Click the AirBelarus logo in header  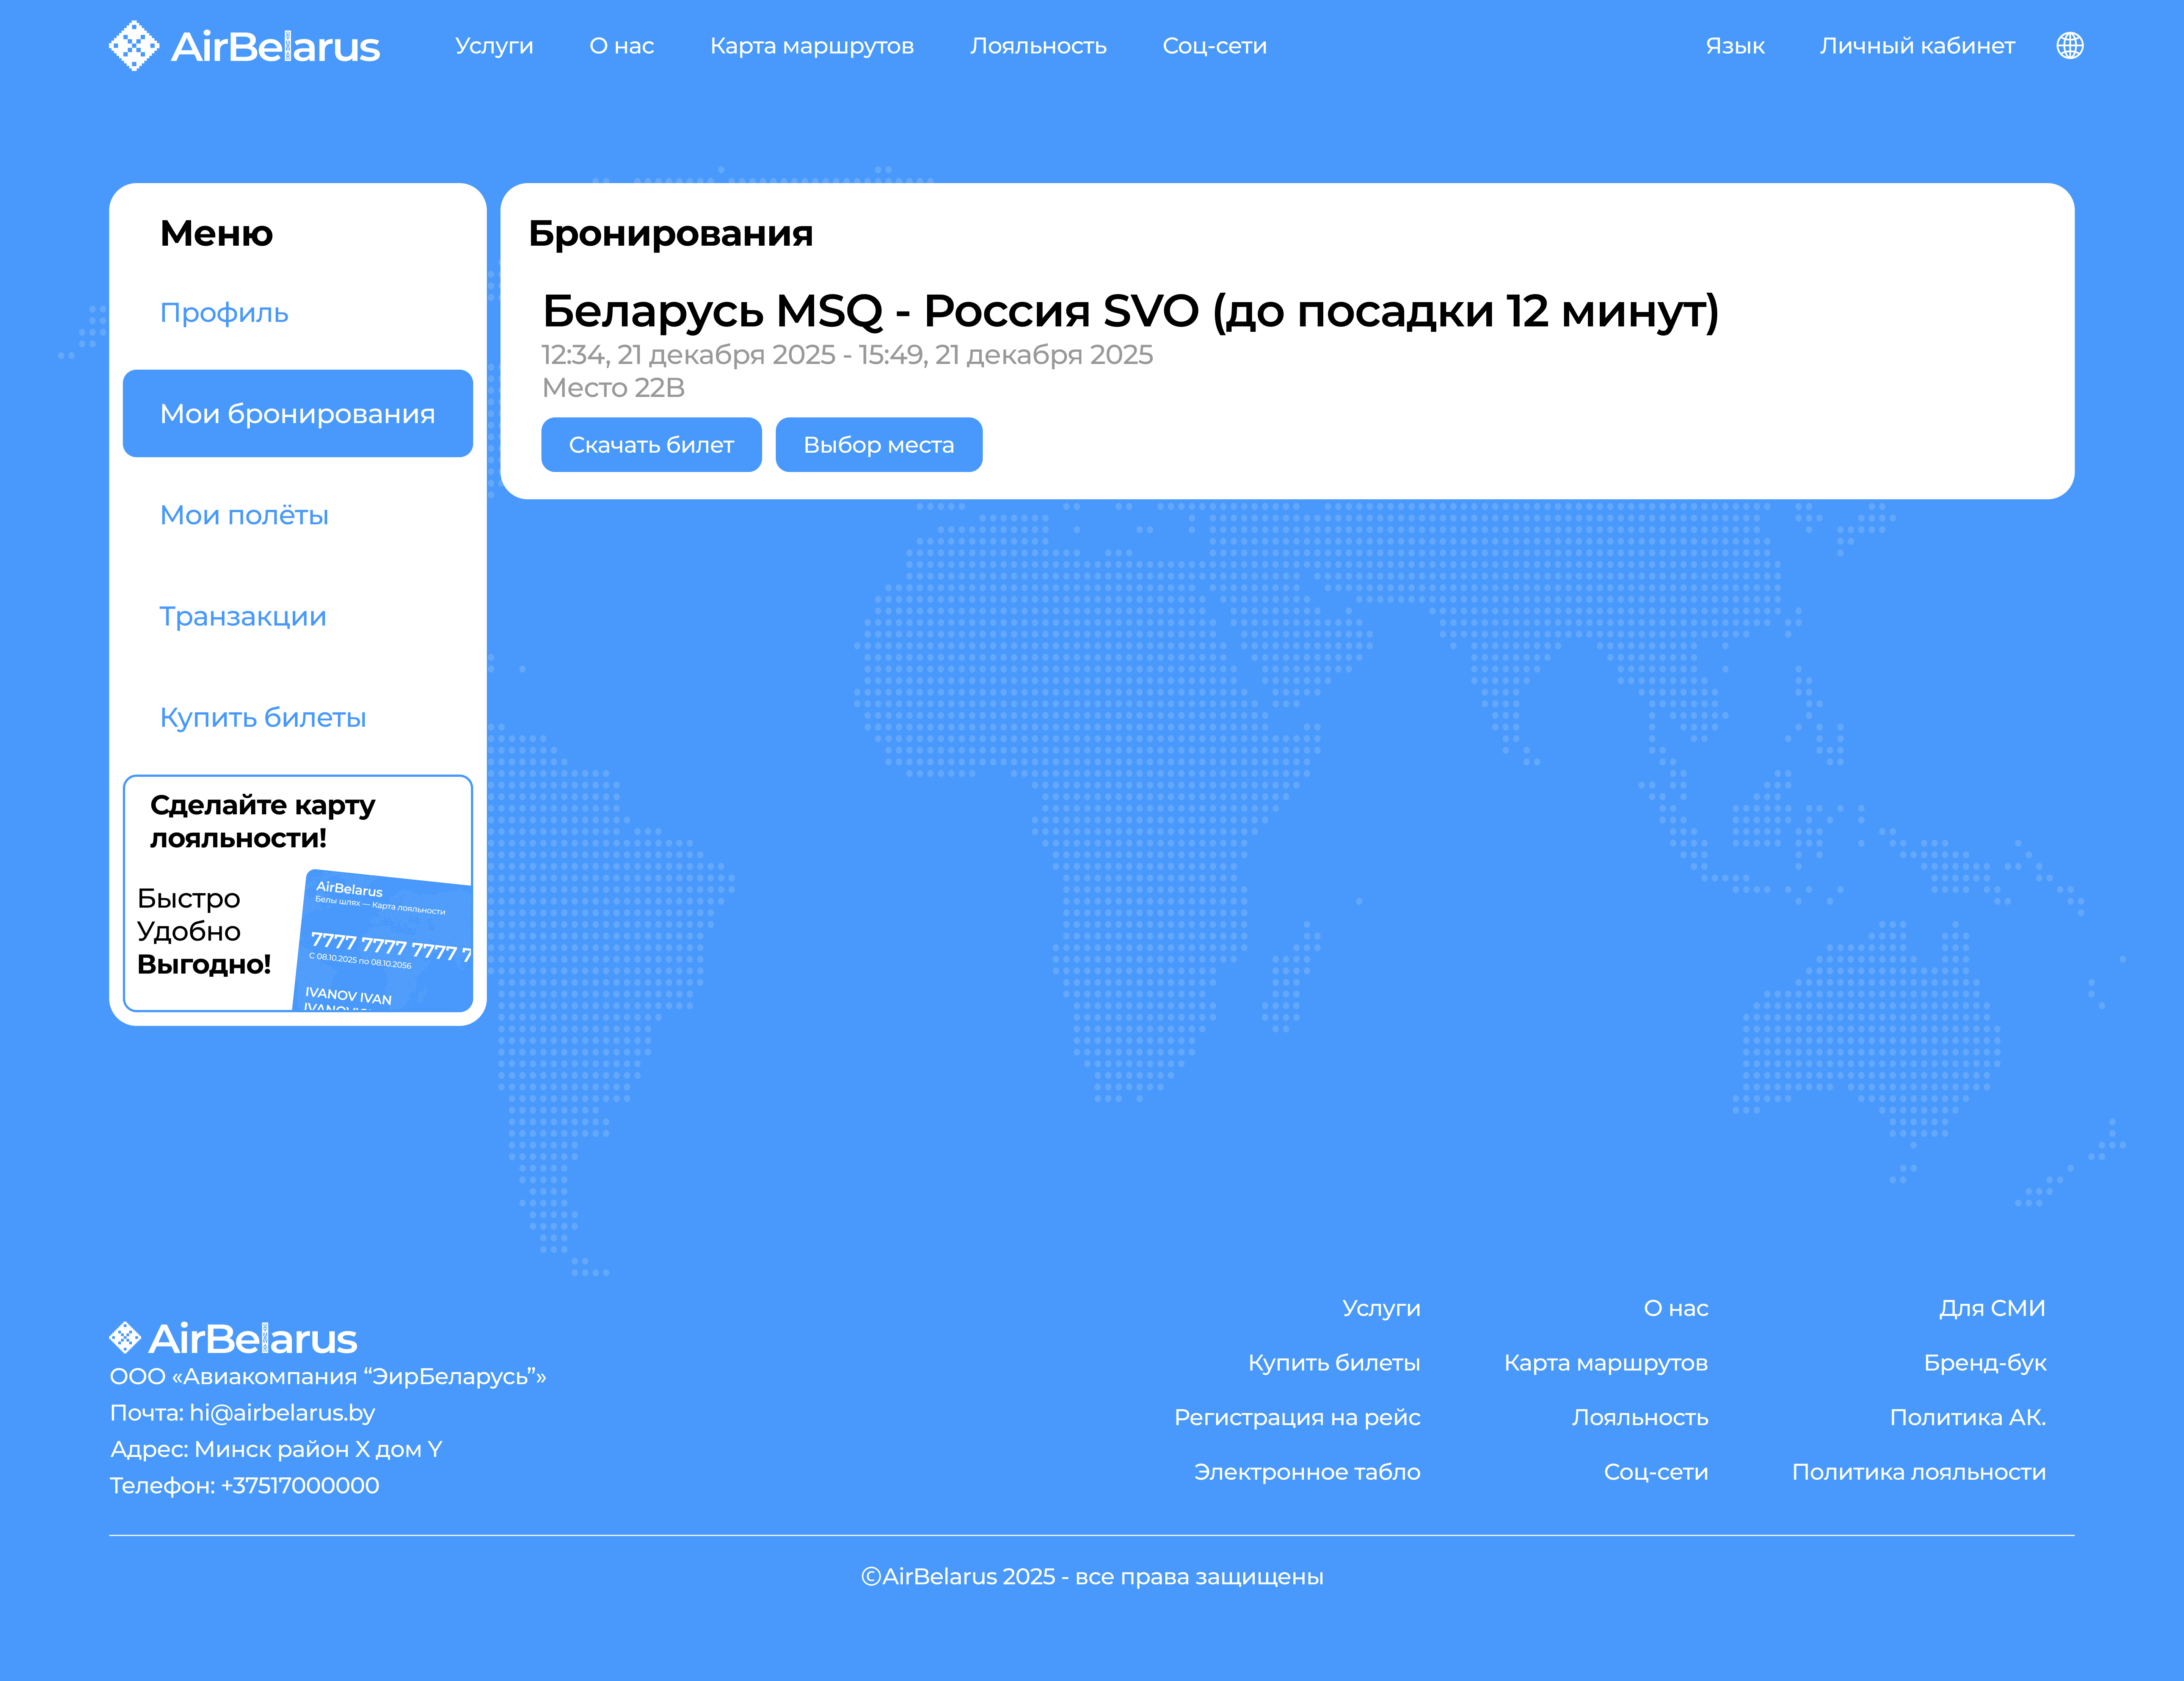(245, 46)
